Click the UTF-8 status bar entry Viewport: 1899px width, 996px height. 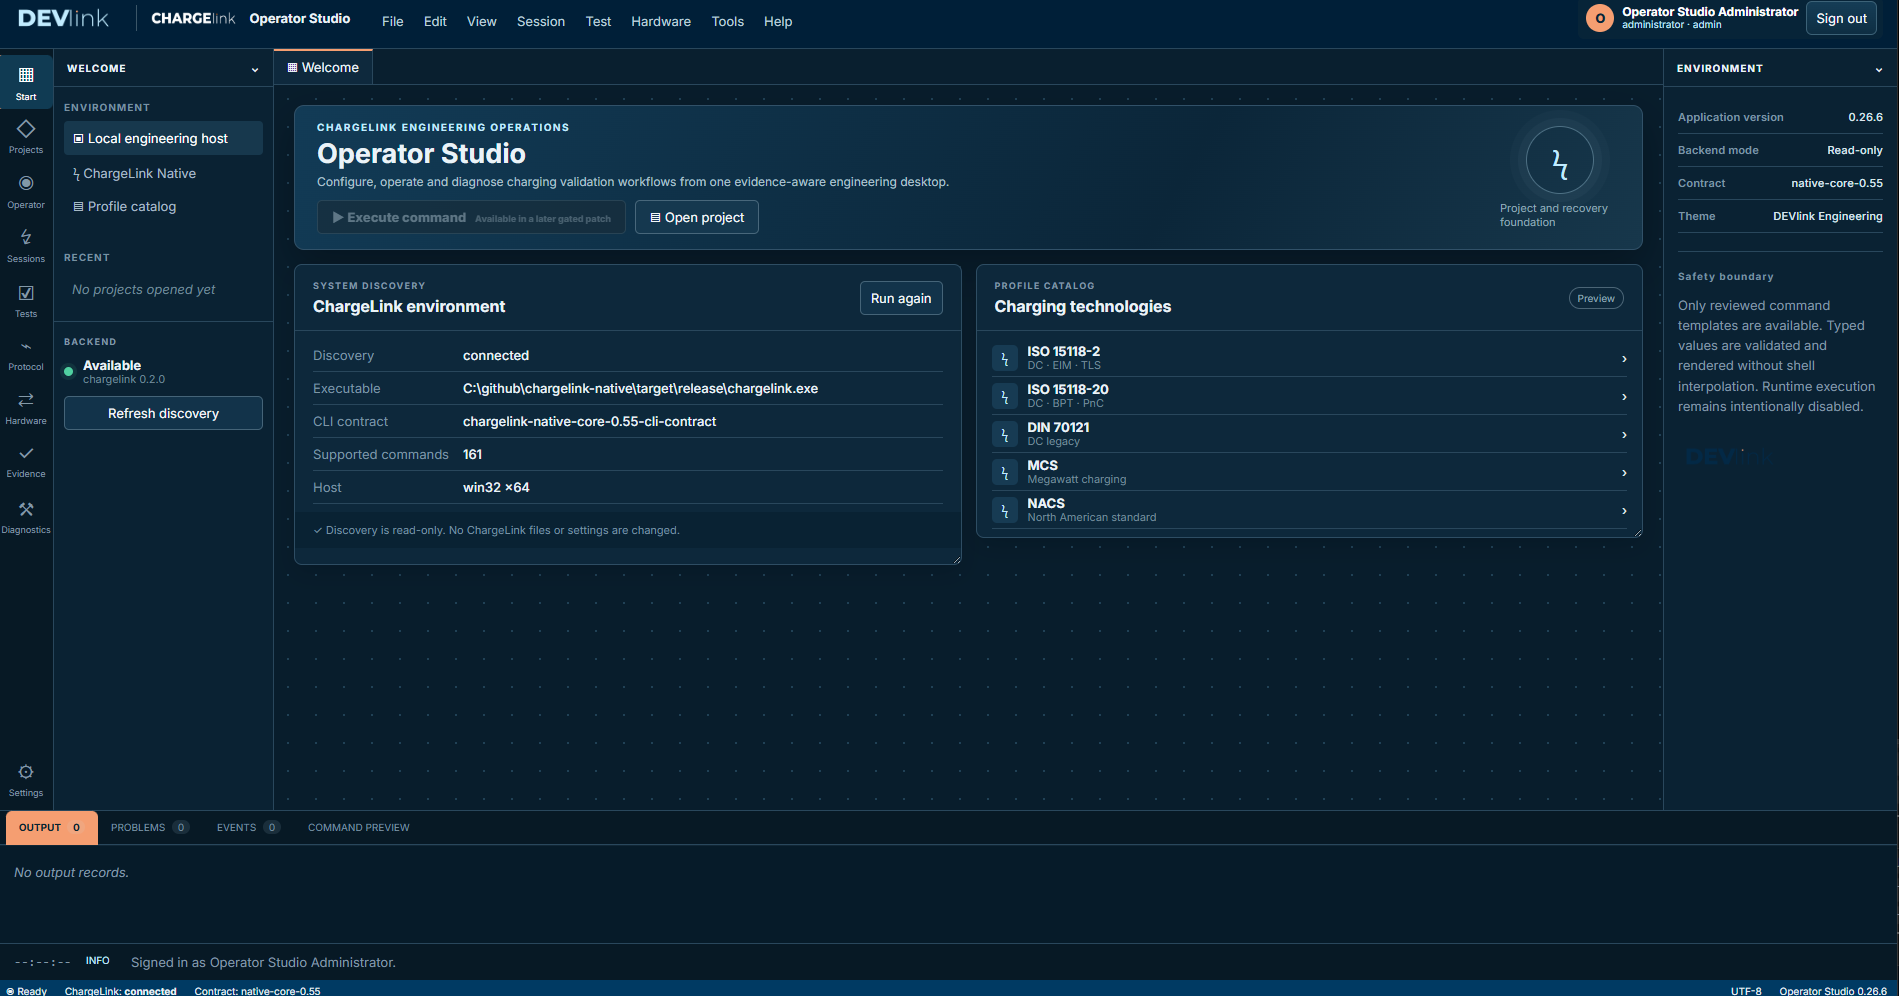tap(1746, 991)
